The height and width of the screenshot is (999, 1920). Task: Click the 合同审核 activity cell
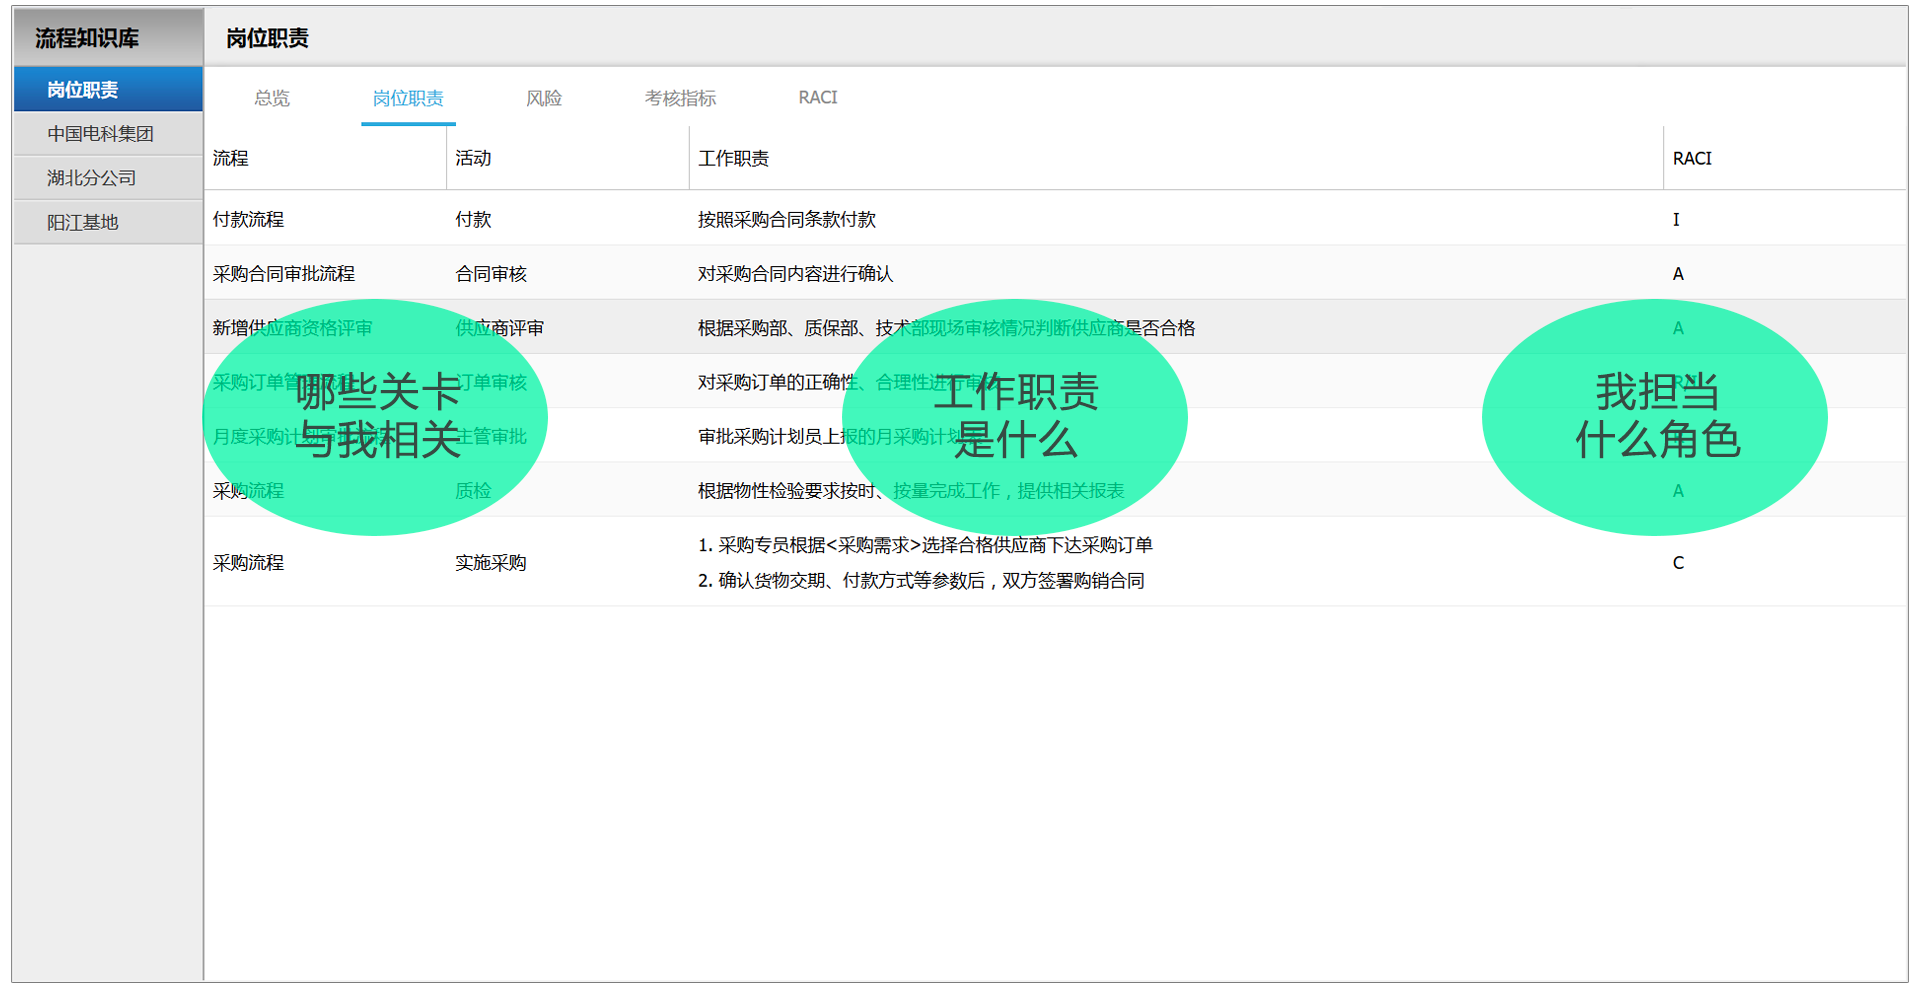point(491,273)
